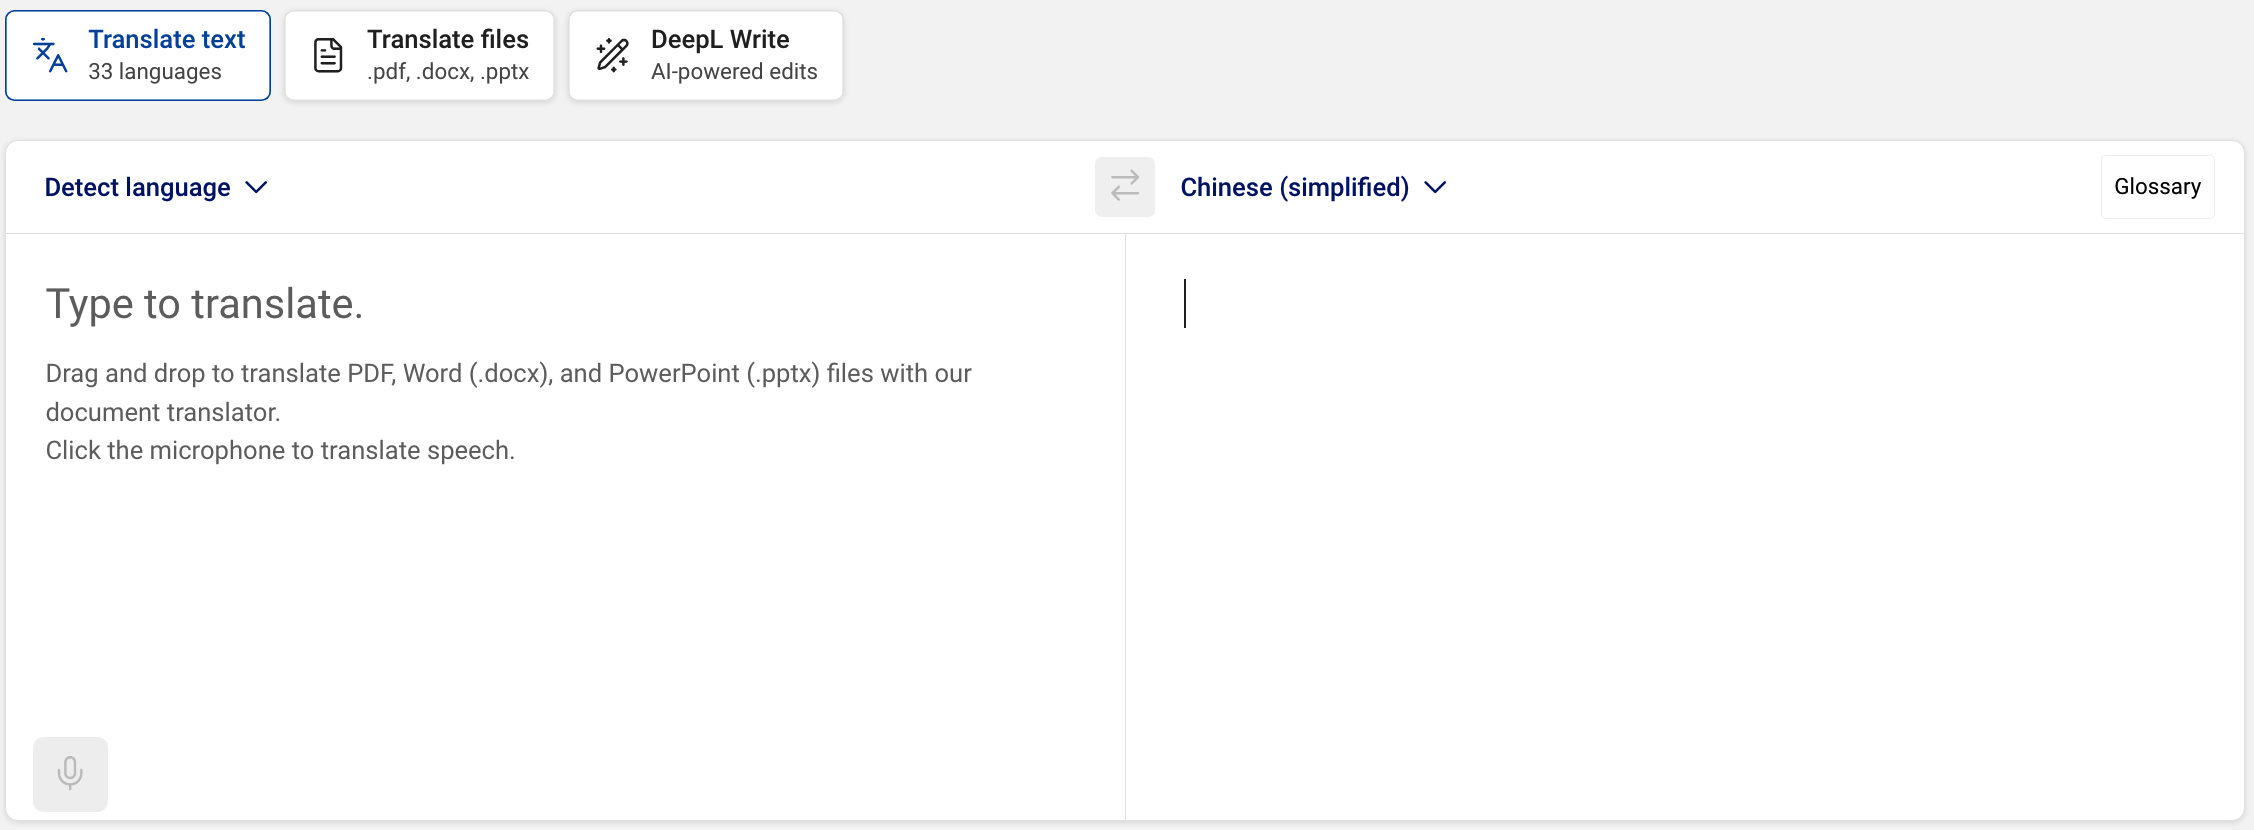2254x830 pixels.
Task: Open the Glossary button
Action: click(x=2158, y=187)
